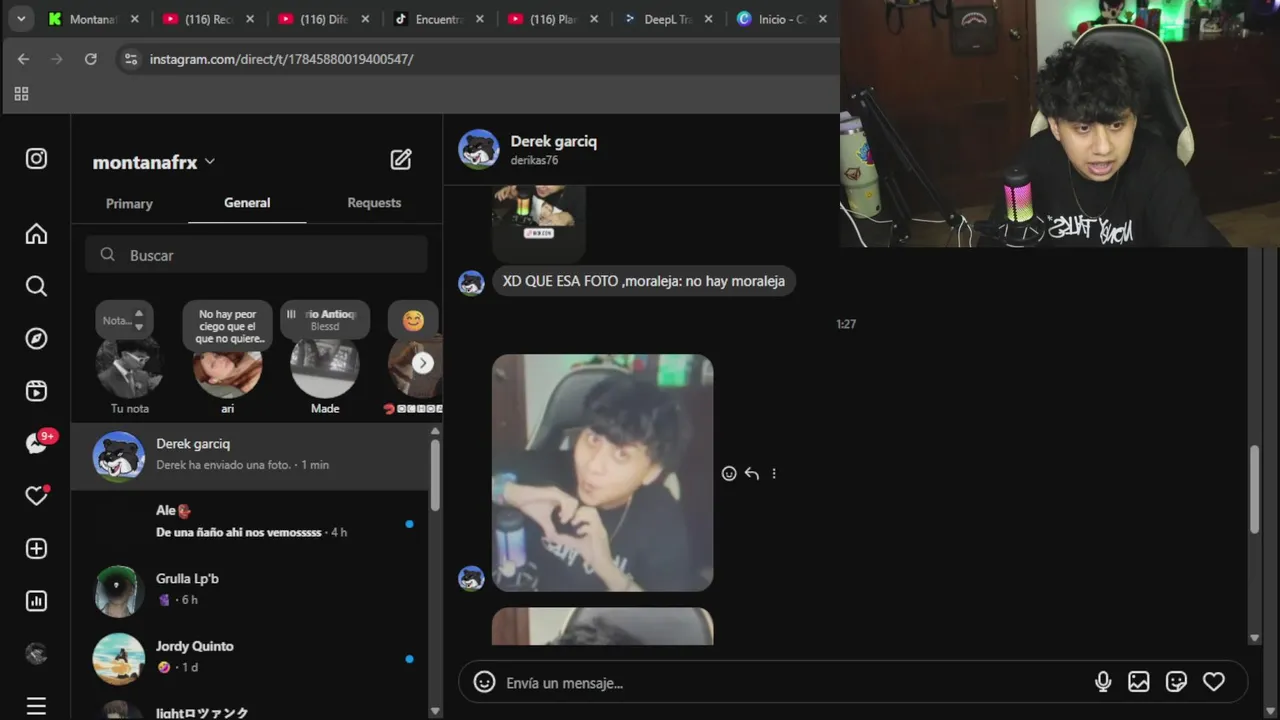1280x720 pixels.
Task: Open Messages icon with 9+ badge
Action: [39, 442]
